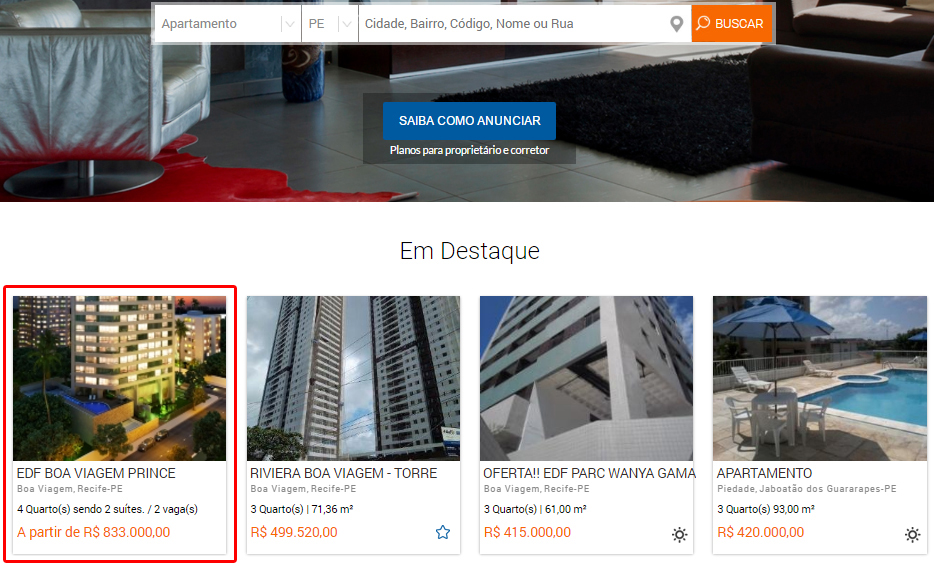Screen dimensions: 934x574
Task: Click the map pin location icon
Action: coord(676,24)
